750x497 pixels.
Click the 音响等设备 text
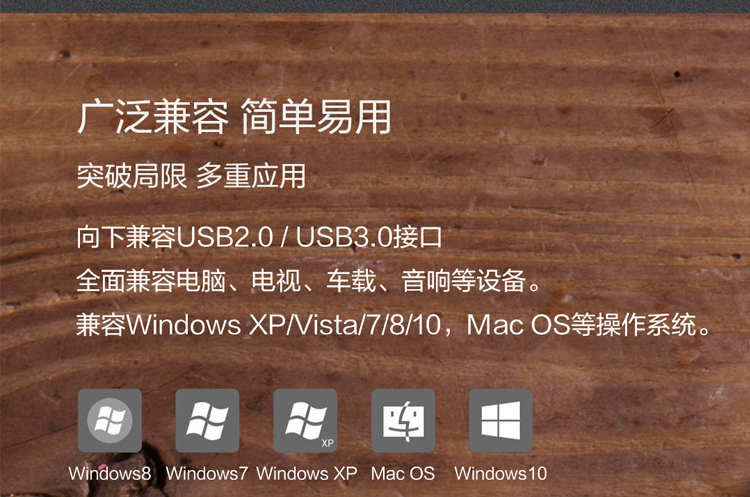(x=463, y=281)
